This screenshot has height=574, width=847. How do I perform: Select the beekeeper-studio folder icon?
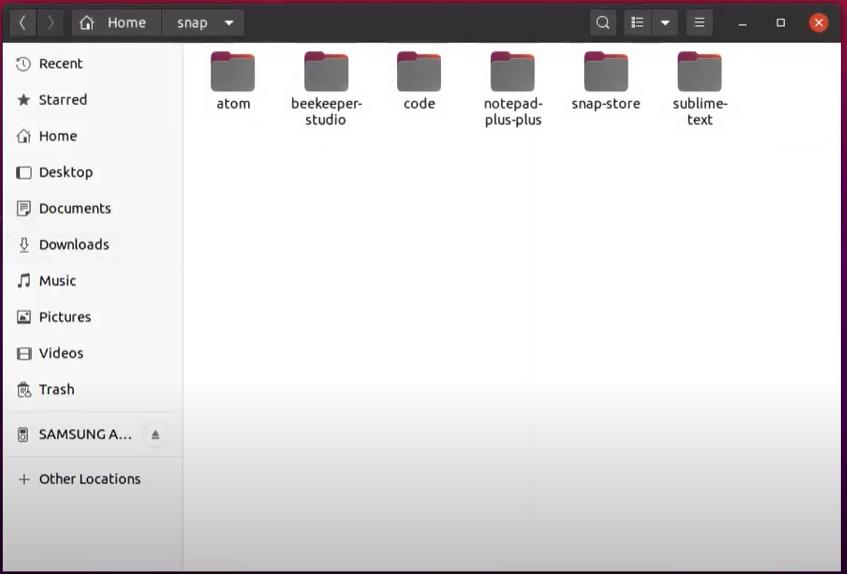click(x=326, y=71)
